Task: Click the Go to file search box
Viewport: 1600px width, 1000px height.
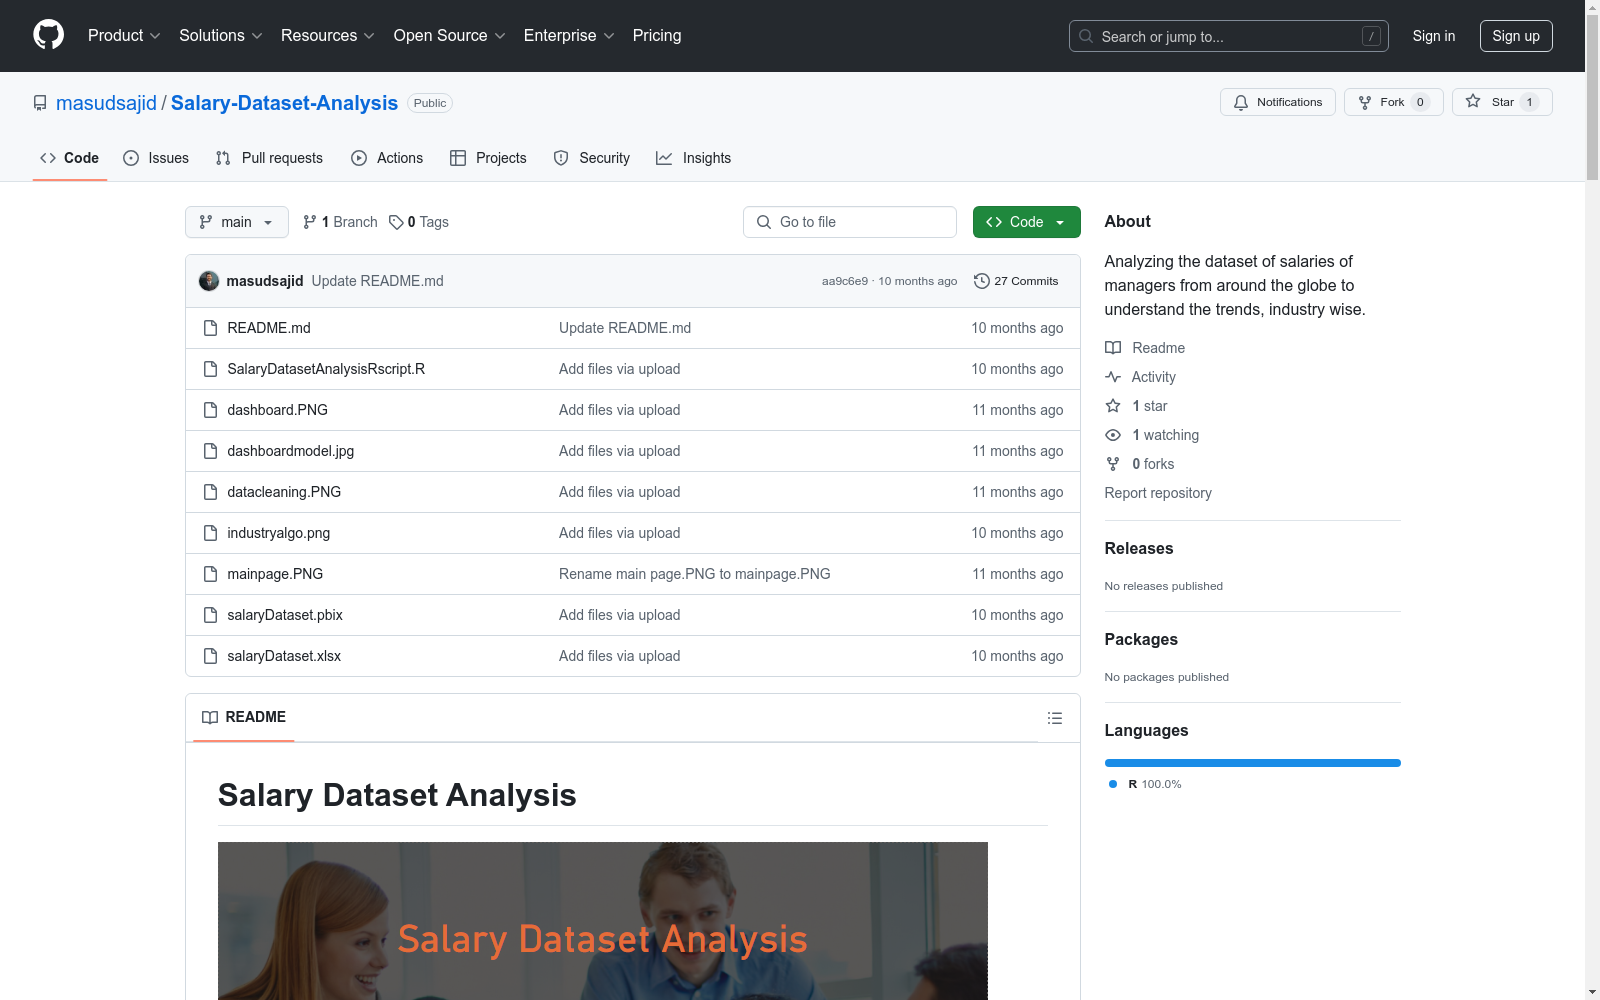Action: [850, 222]
